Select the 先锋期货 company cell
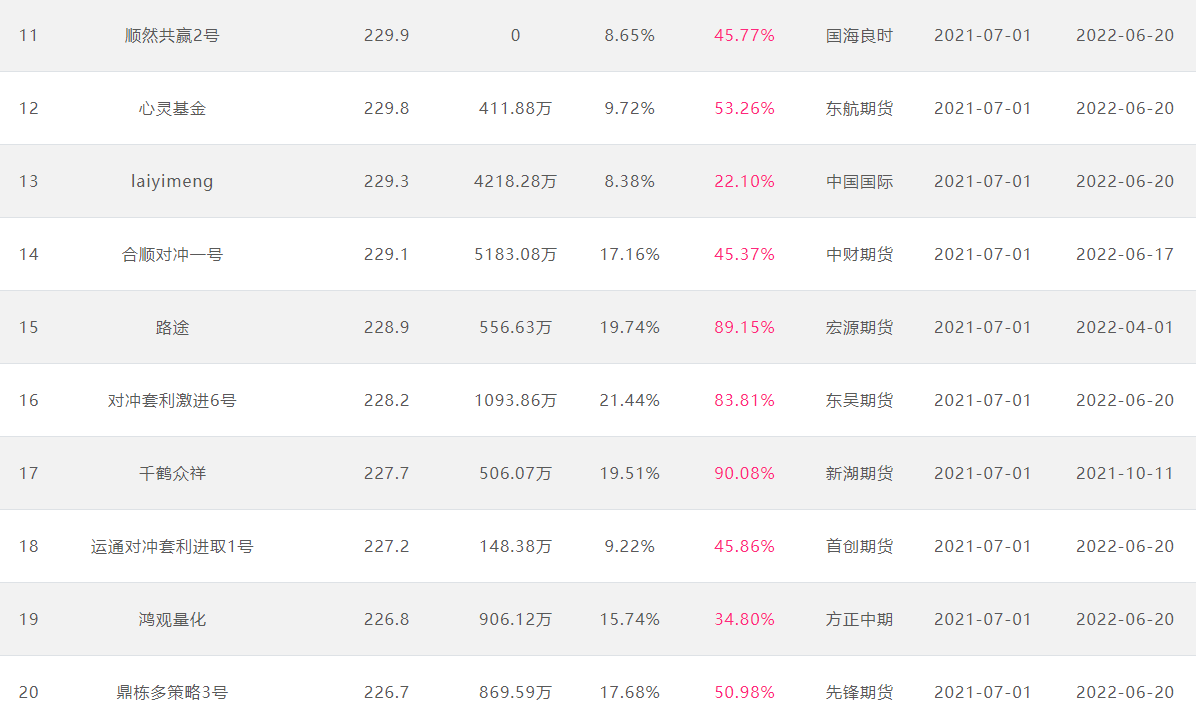Screen dimensions: 1196x724 tap(859, 693)
